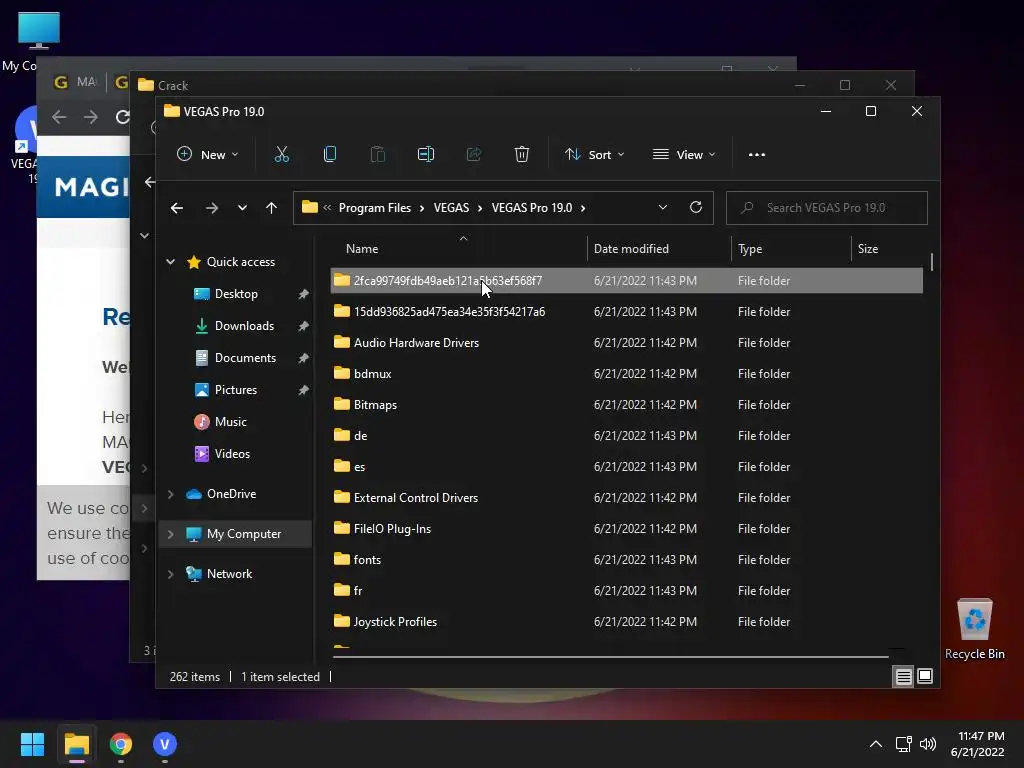Open recent locations dropdown chevron

(x=242, y=208)
